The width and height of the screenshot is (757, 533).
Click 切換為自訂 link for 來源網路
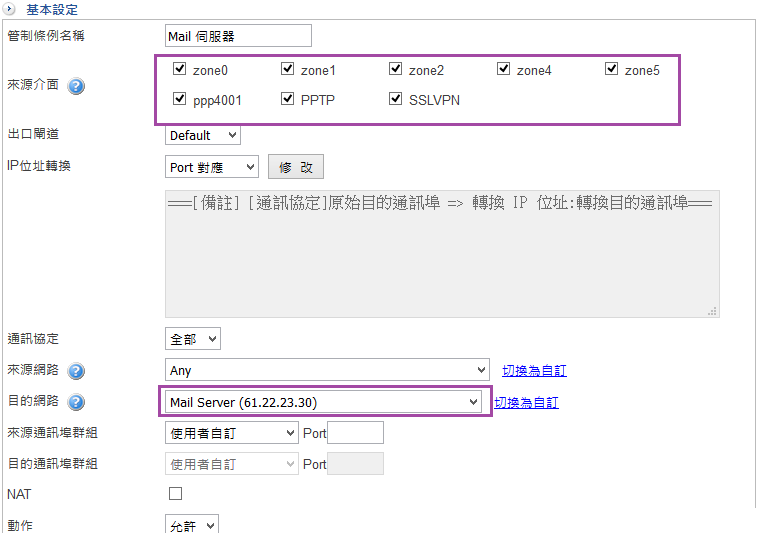click(x=534, y=371)
